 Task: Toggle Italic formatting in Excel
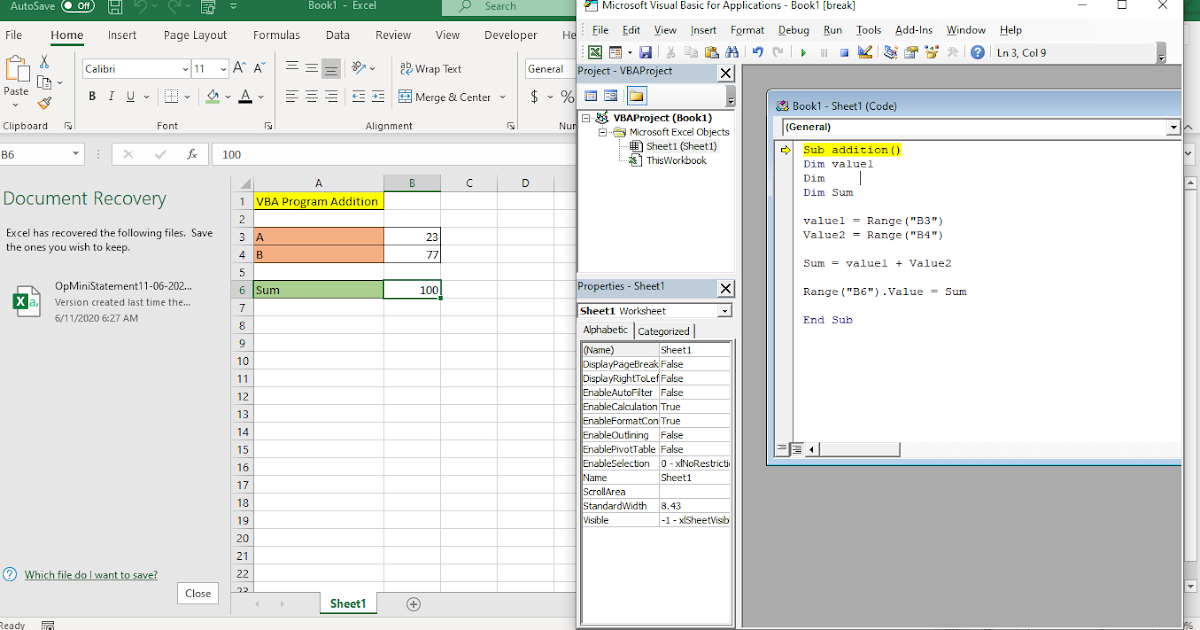(x=111, y=97)
